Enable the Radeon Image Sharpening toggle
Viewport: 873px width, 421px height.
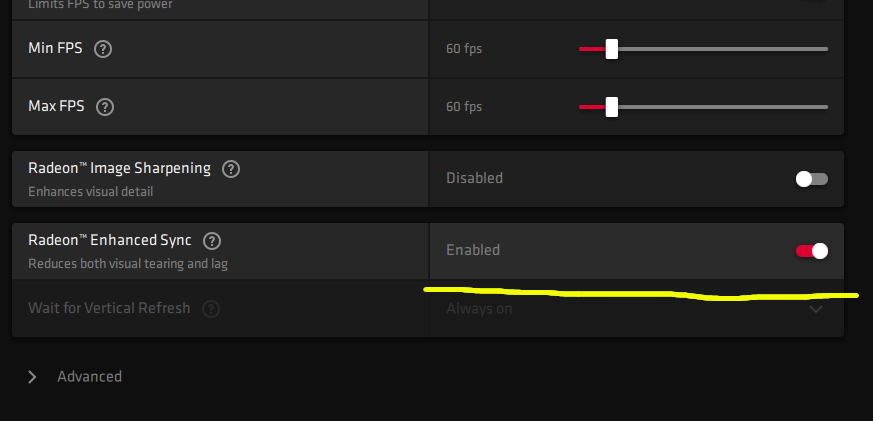point(811,179)
